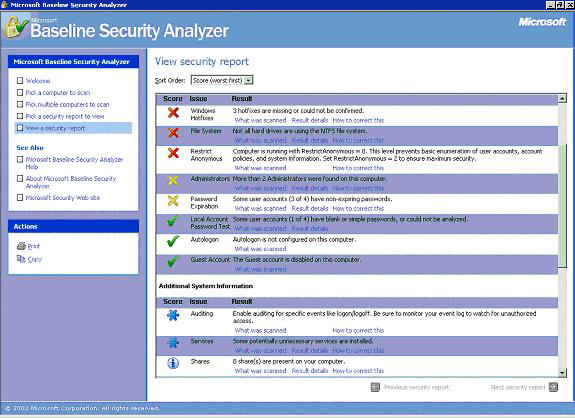
Task: Click the Previous security report arrow icon
Action: pos(375,387)
